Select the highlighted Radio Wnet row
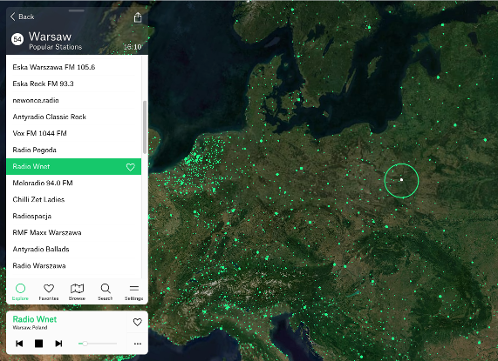Image resolution: width=498 pixels, height=361 pixels. point(74,166)
